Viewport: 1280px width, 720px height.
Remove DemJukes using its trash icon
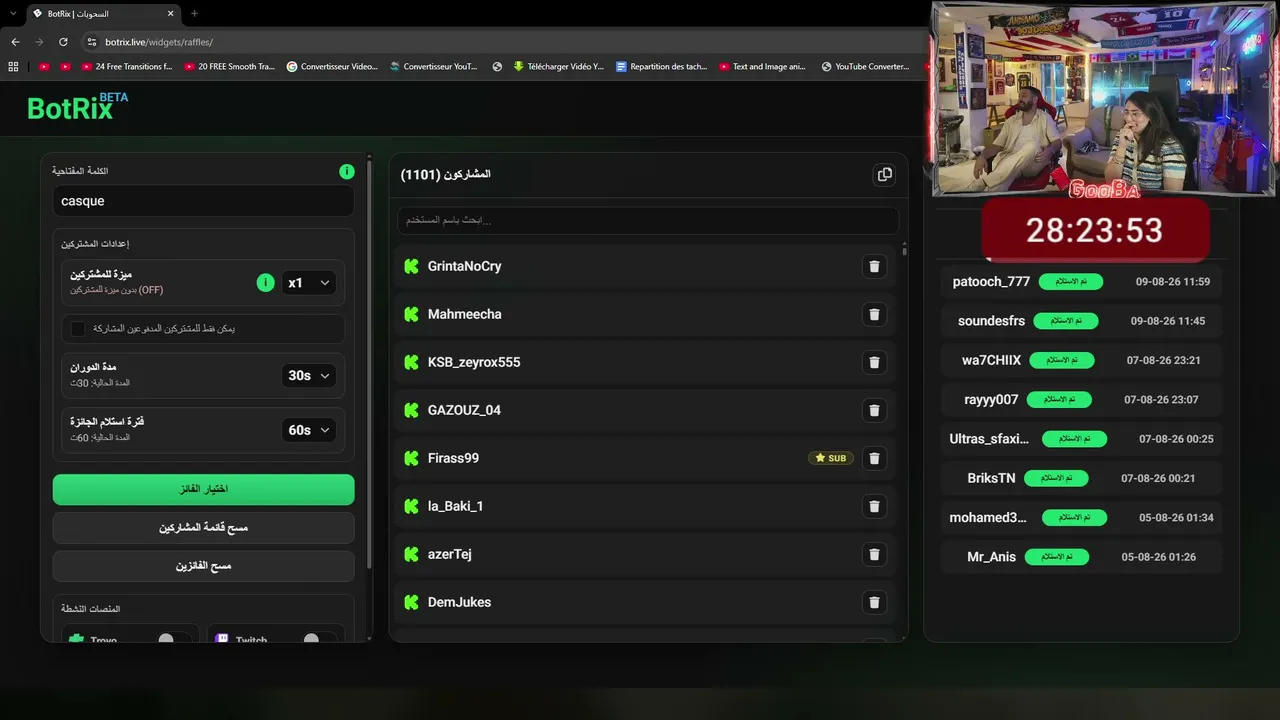click(874, 602)
